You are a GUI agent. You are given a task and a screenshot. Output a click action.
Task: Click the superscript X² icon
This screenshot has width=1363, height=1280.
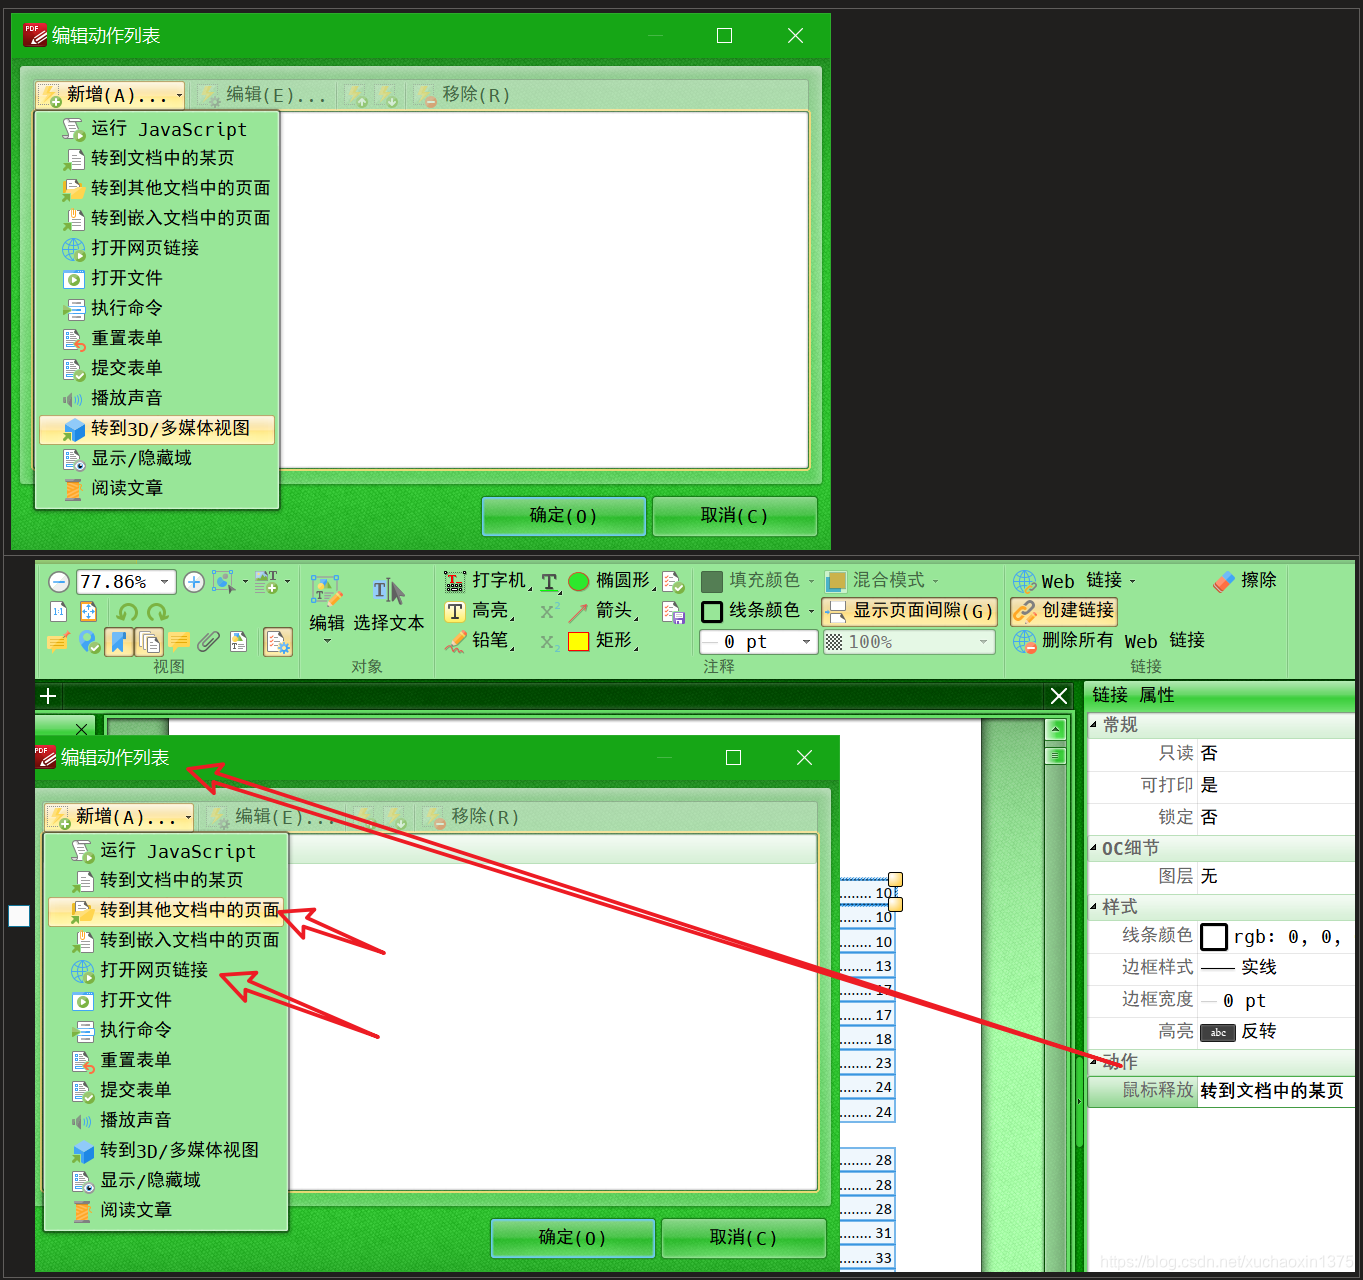549,612
